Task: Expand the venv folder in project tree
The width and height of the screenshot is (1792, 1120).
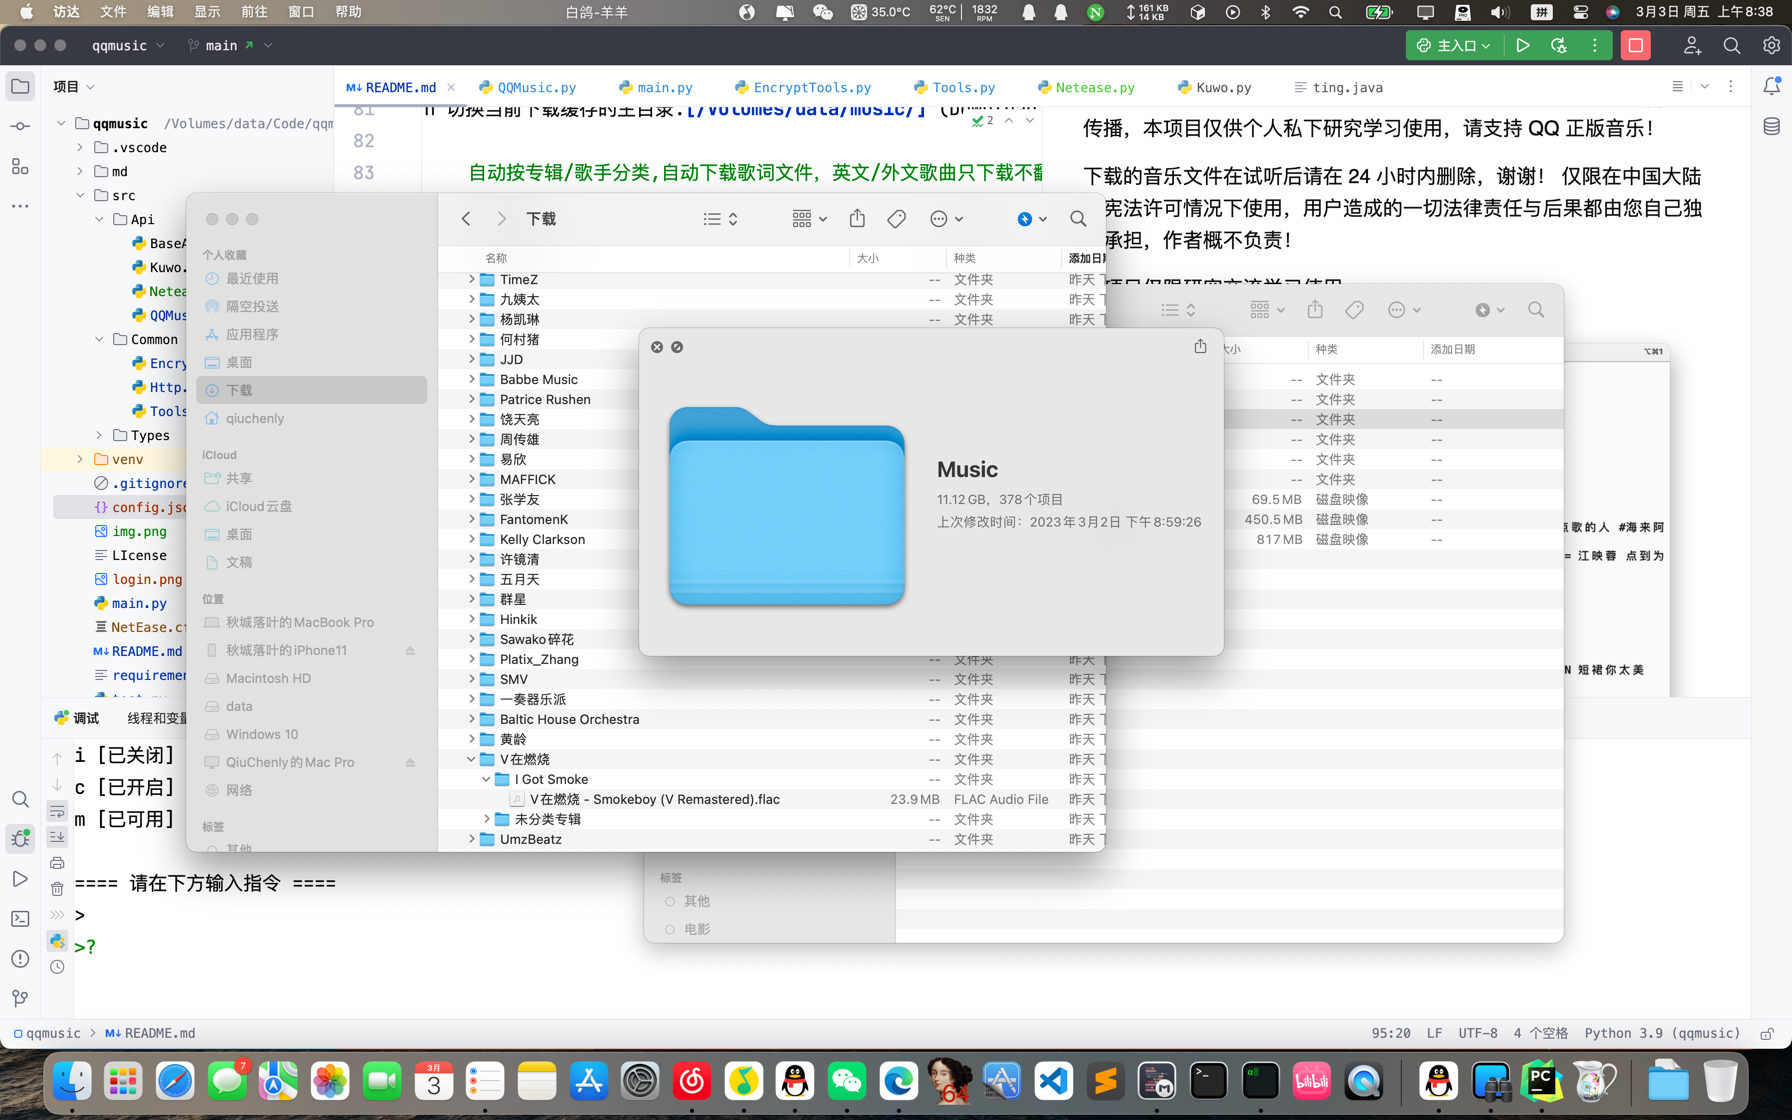Action: click(80, 459)
